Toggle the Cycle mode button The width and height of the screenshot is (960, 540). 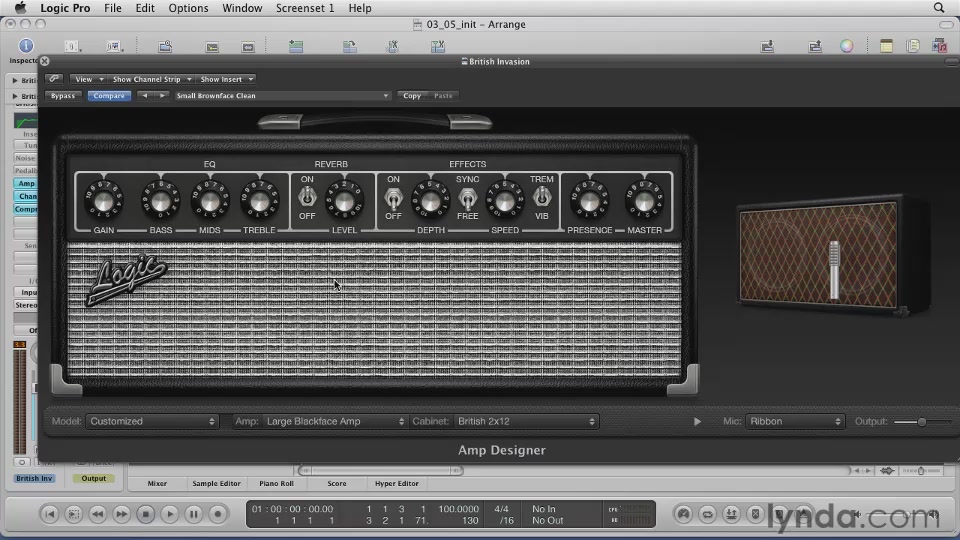coord(707,514)
